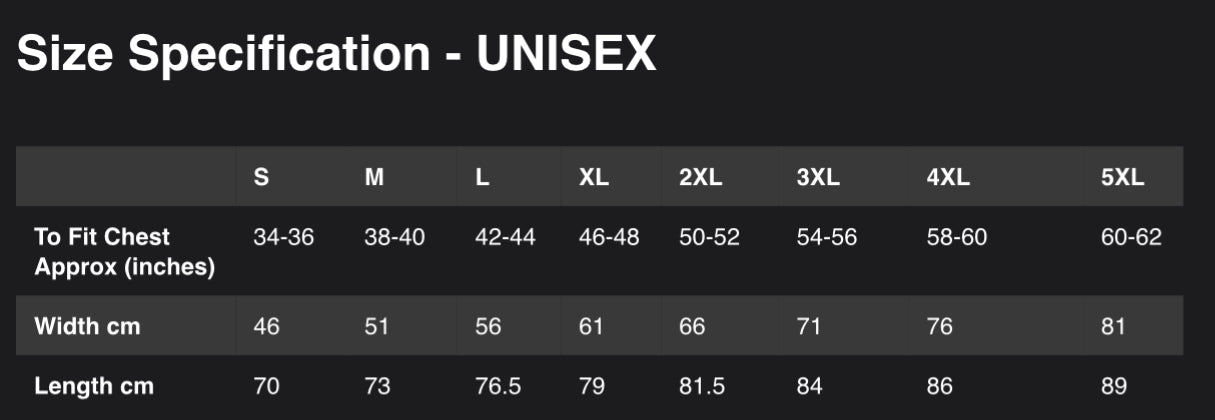Select the 4XL size column header
Screen dimensions: 1215x420
pos(948,178)
